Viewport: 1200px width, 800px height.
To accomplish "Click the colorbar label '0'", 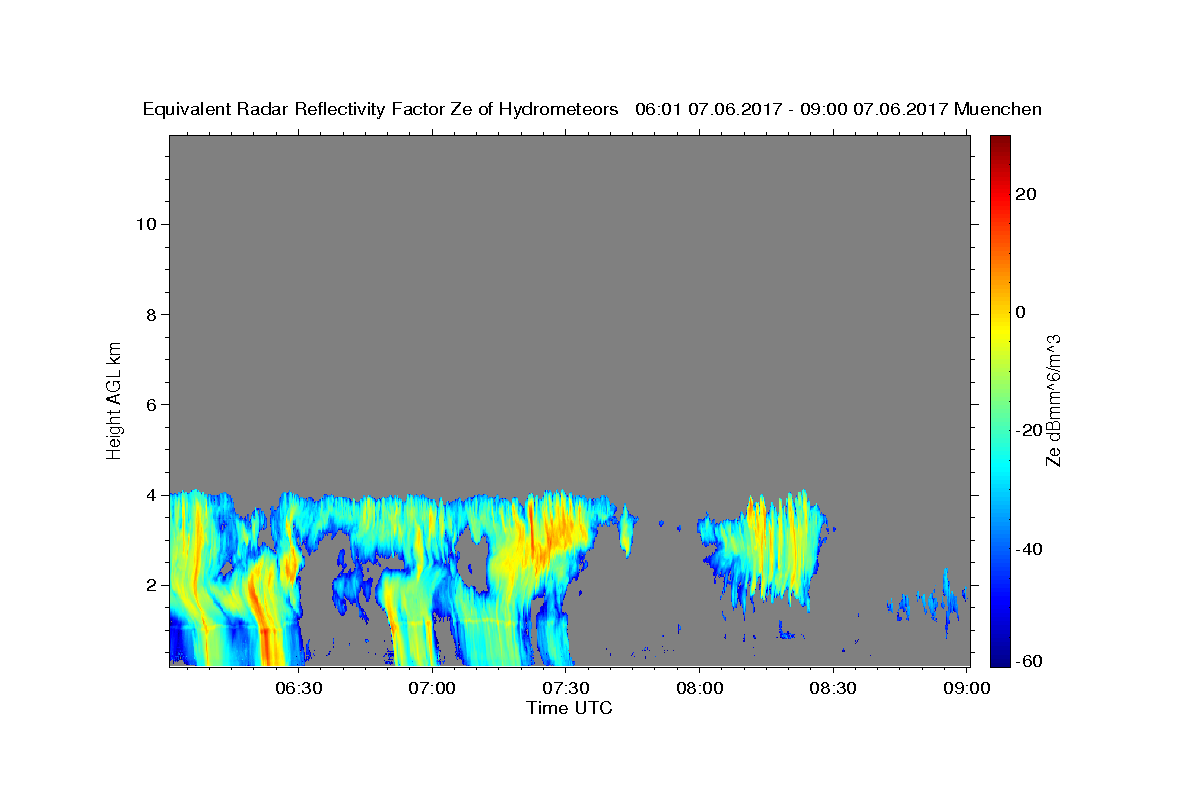I will pos(1020,312).
